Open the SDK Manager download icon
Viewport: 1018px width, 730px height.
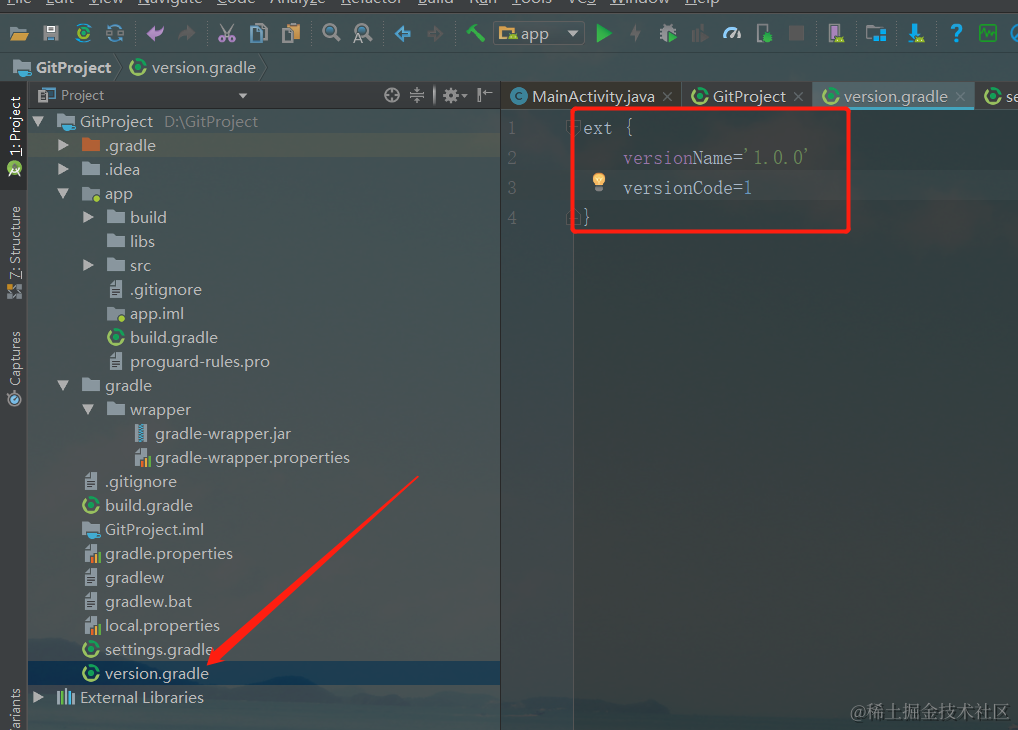[916, 33]
